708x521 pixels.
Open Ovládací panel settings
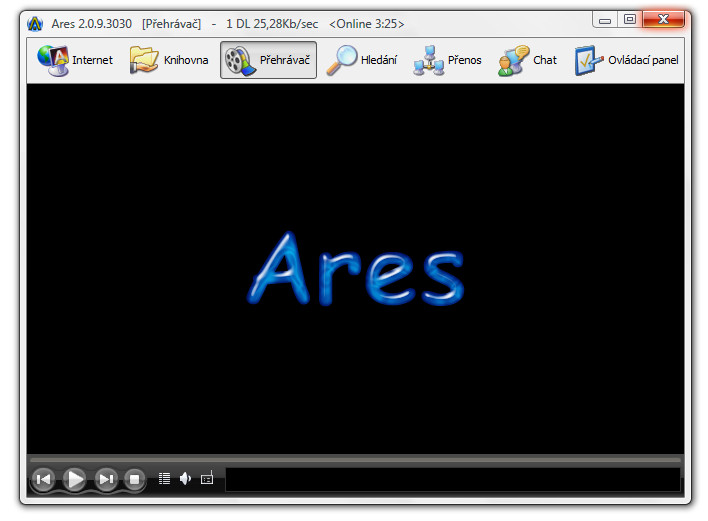click(627, 60)
